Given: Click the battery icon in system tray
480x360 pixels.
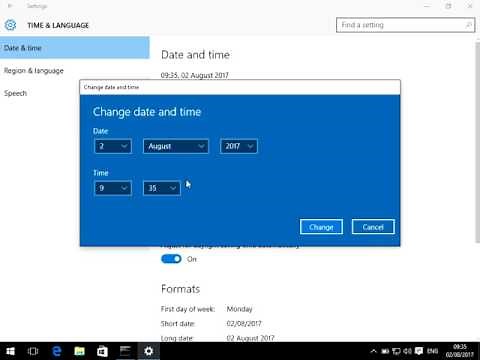Looking at the screenshot, I should click(x=385, y=351).
